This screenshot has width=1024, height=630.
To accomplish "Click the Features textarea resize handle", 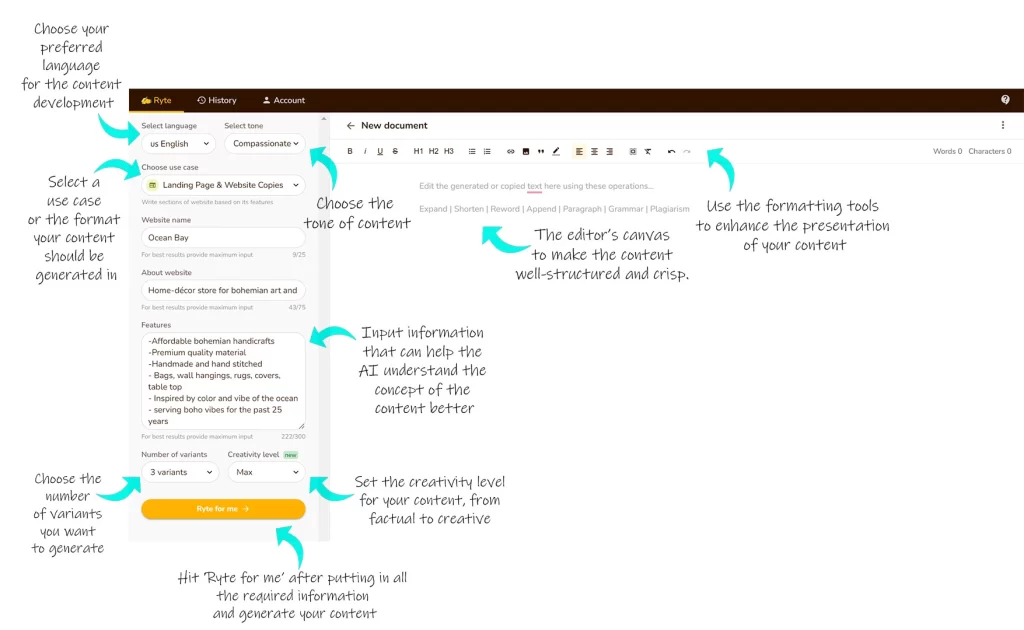I will coord(301,426).
